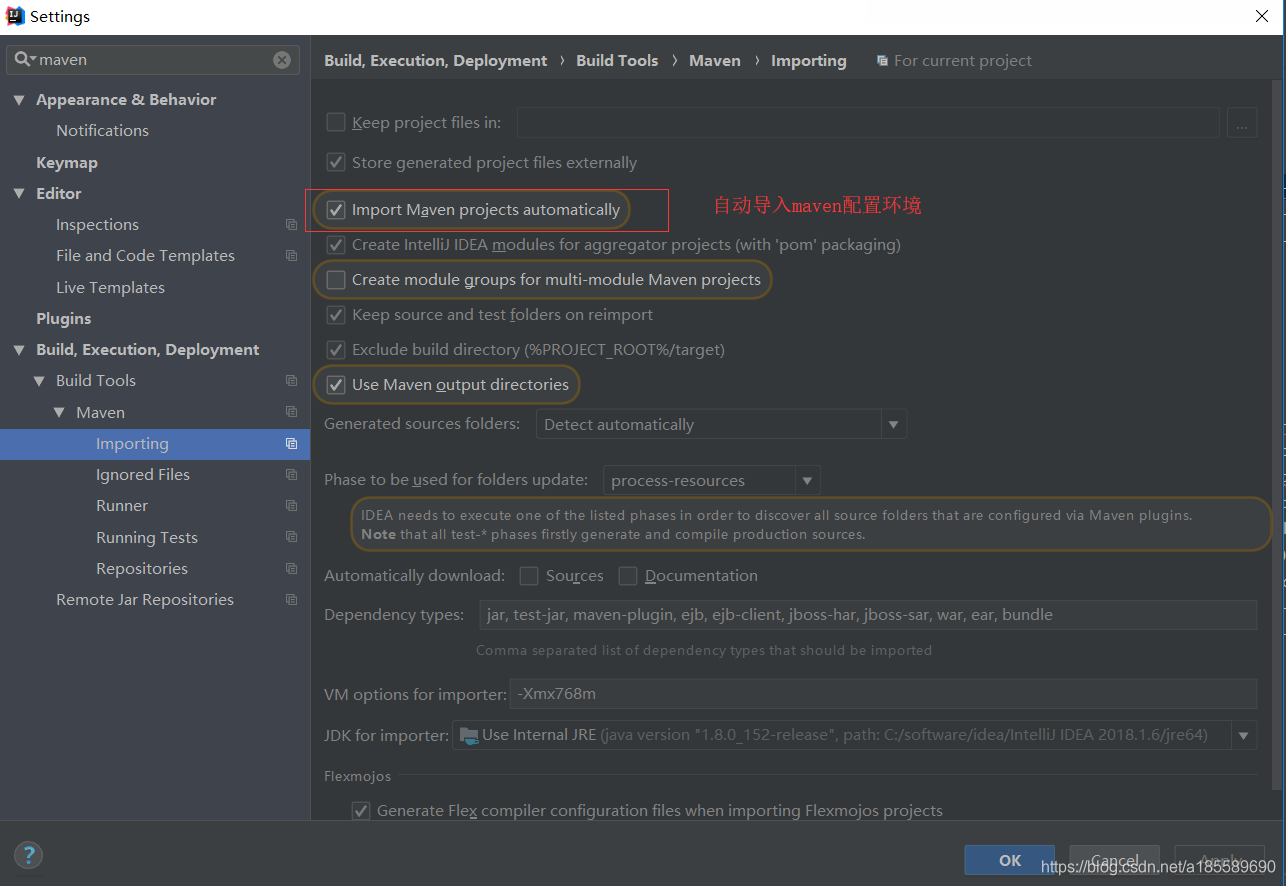Click the maven search field

[153, 60]
